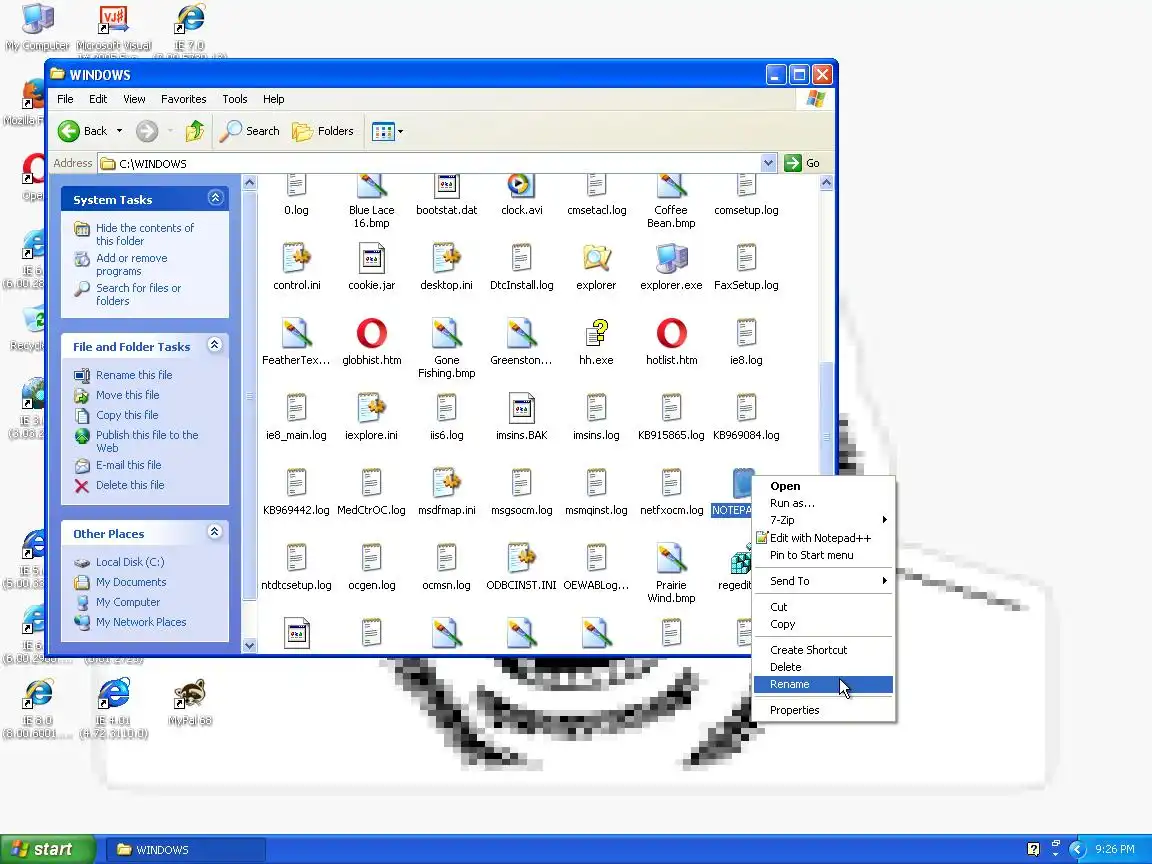
Task: Choose Copy in the context menu
Action: coord(823,624)
